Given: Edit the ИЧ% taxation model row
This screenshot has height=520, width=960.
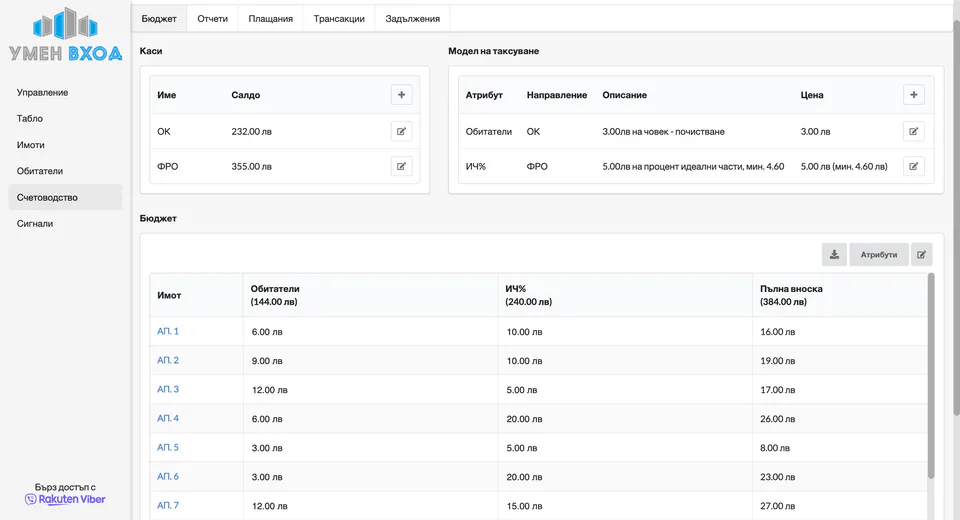Looking at the screenshot, I should [913, 166].
